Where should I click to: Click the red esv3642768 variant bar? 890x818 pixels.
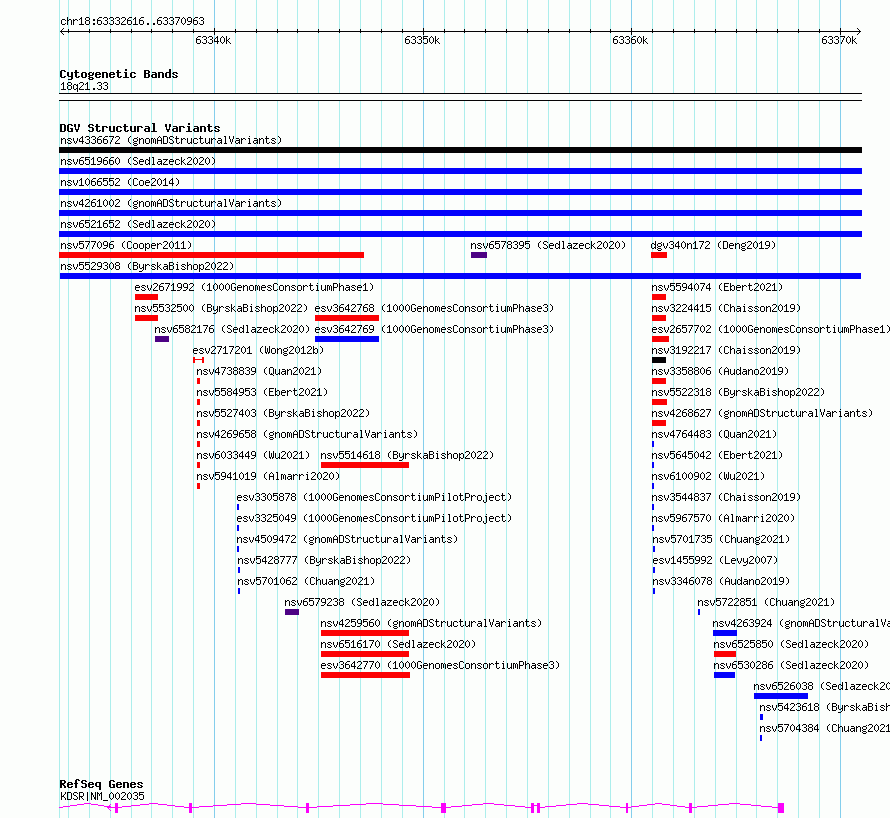point(347,318)
